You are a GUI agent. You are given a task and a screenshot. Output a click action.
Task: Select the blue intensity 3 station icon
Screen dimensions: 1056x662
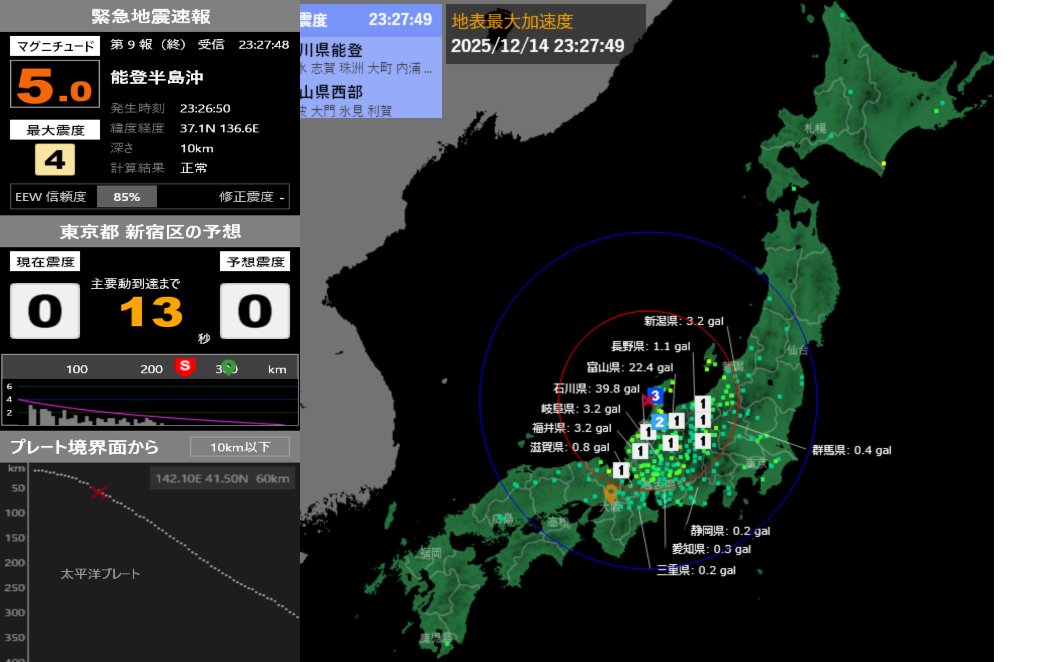655,396
